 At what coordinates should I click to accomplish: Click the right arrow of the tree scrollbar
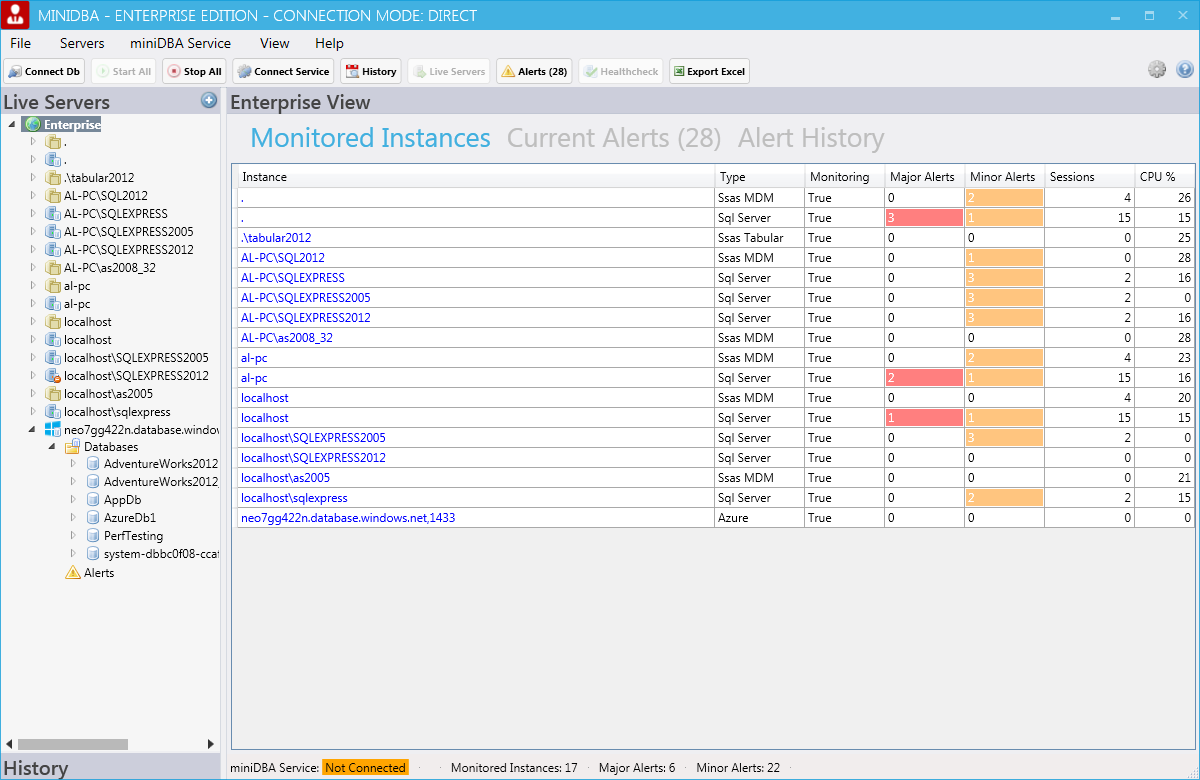[x=211, y=744]
